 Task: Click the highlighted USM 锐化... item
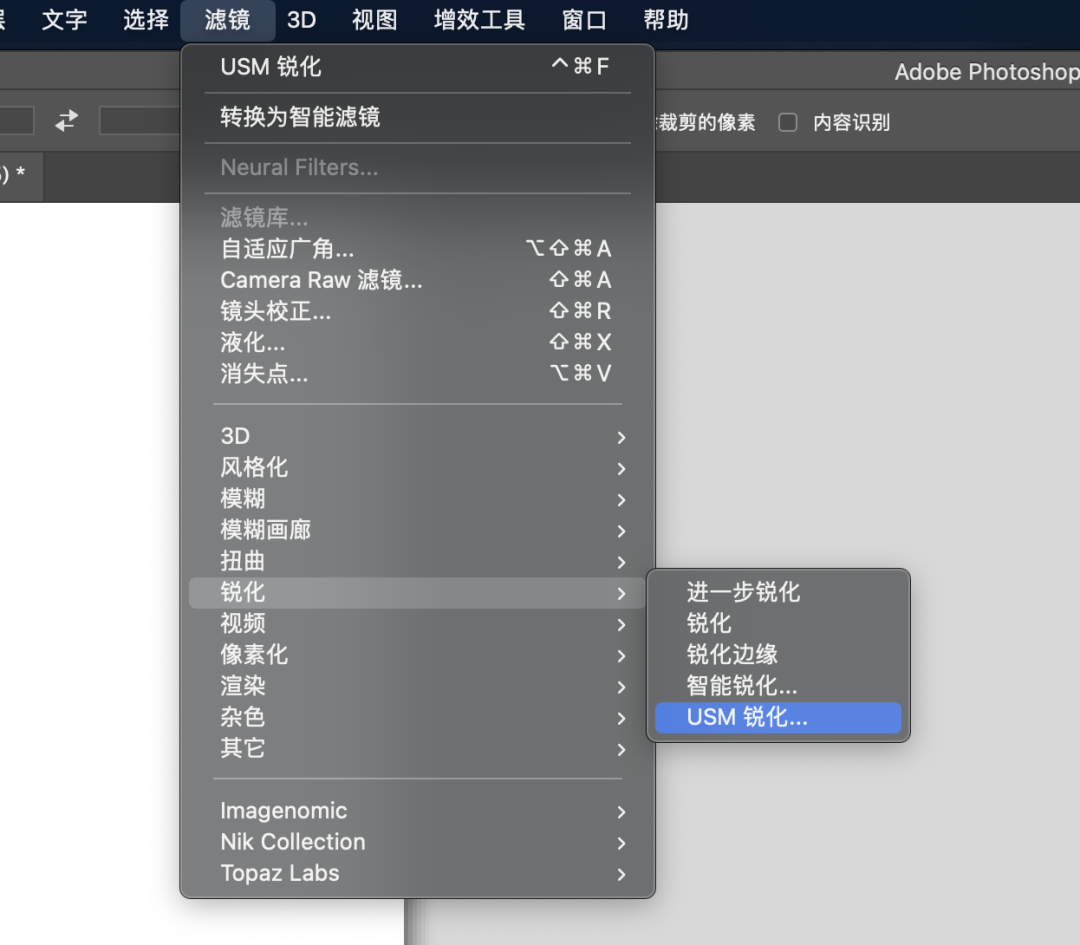point(778,718)
